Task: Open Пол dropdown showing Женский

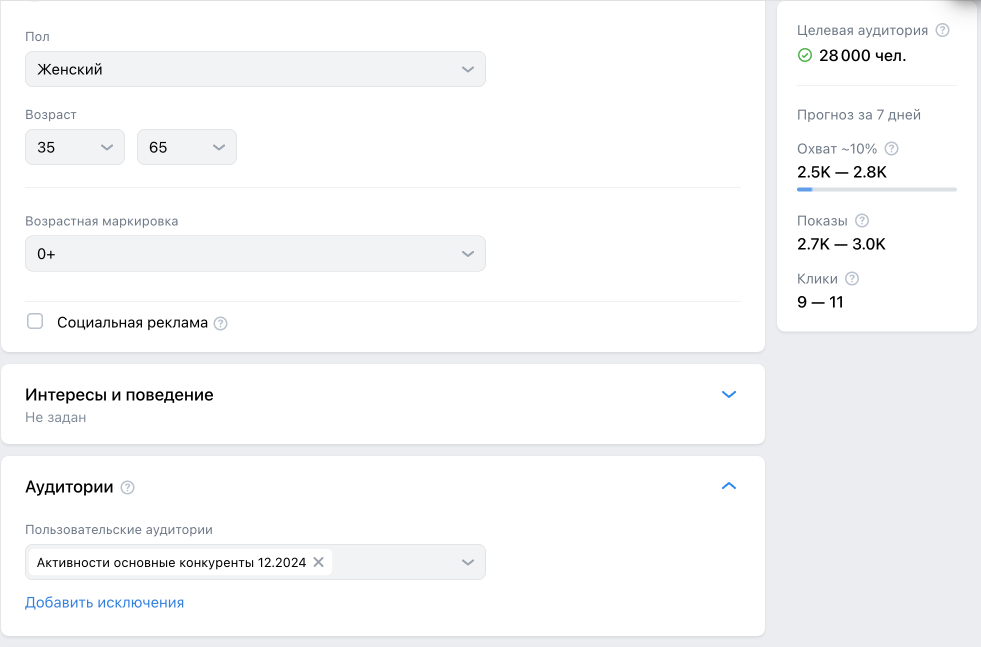Action: [255, 69]
